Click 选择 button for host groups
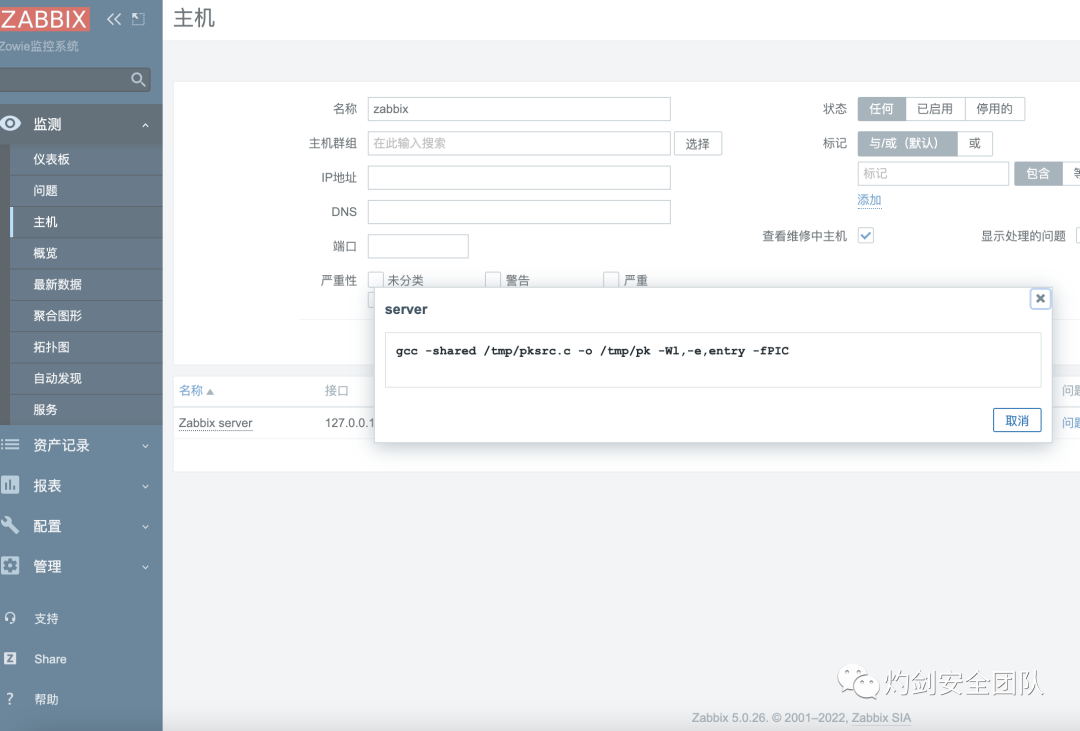The width and height of the screenshot is (1080, 731). point(698,143)
